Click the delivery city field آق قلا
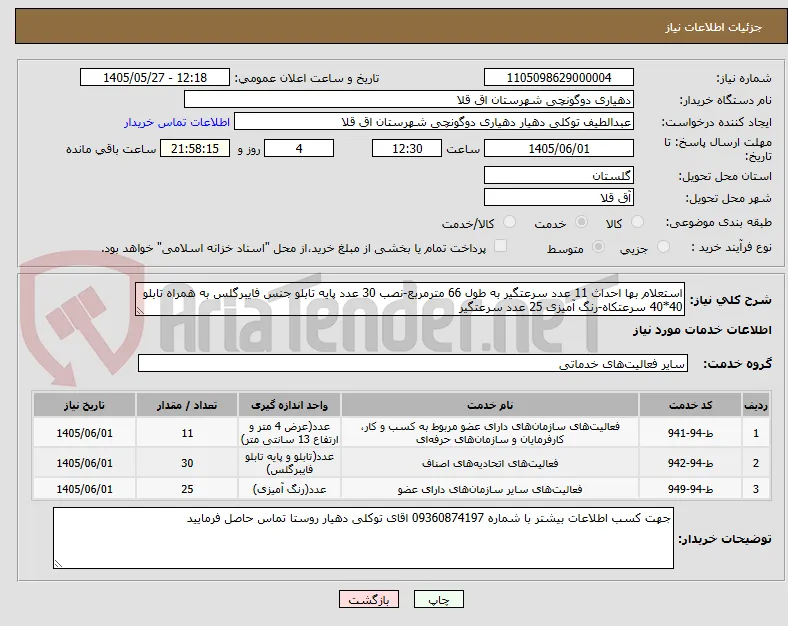This screenshot has height=626, width=788. point(559,197)
